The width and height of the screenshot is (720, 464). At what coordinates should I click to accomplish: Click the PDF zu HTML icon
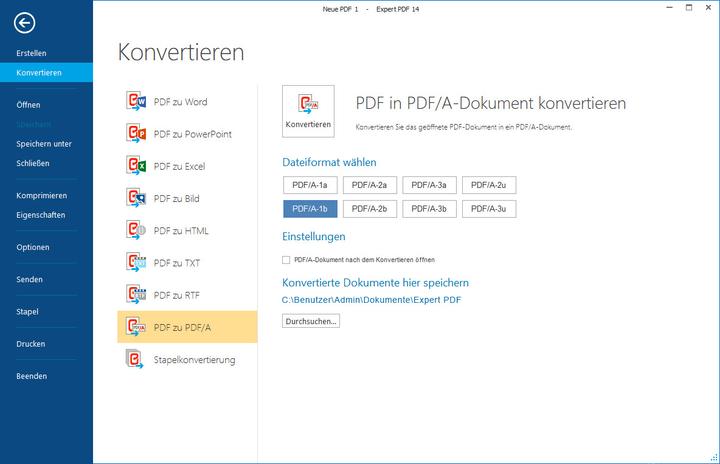[136, 230]
